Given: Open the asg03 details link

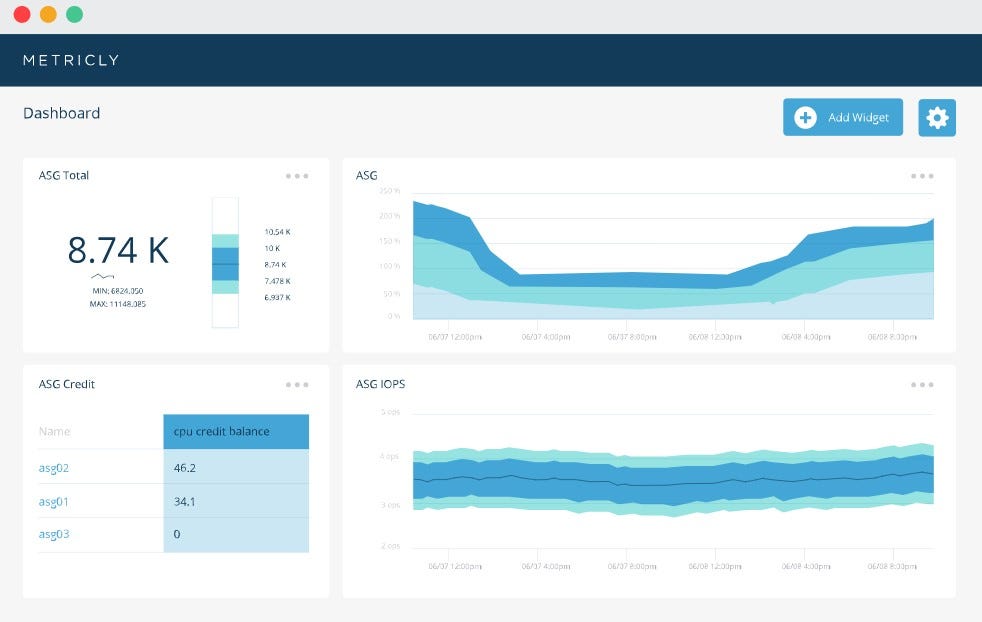Looking at the screenshot, I should pos(53,534).
